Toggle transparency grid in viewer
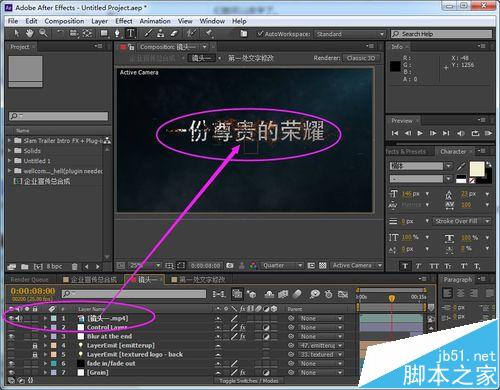500x390 pixels. click(322, 266)
